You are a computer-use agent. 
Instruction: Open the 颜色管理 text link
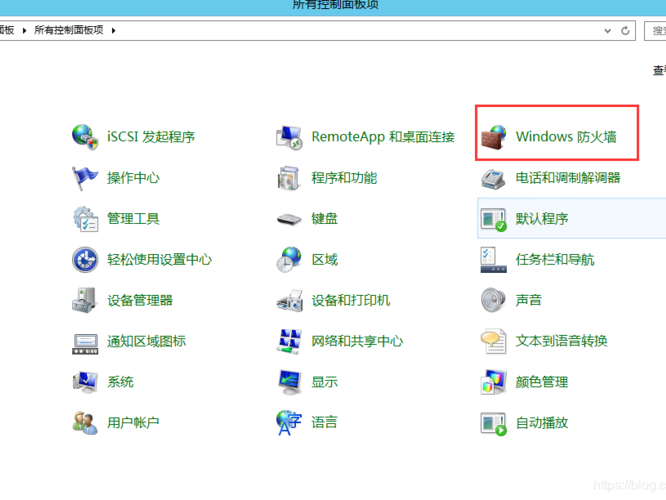point(542,382)
